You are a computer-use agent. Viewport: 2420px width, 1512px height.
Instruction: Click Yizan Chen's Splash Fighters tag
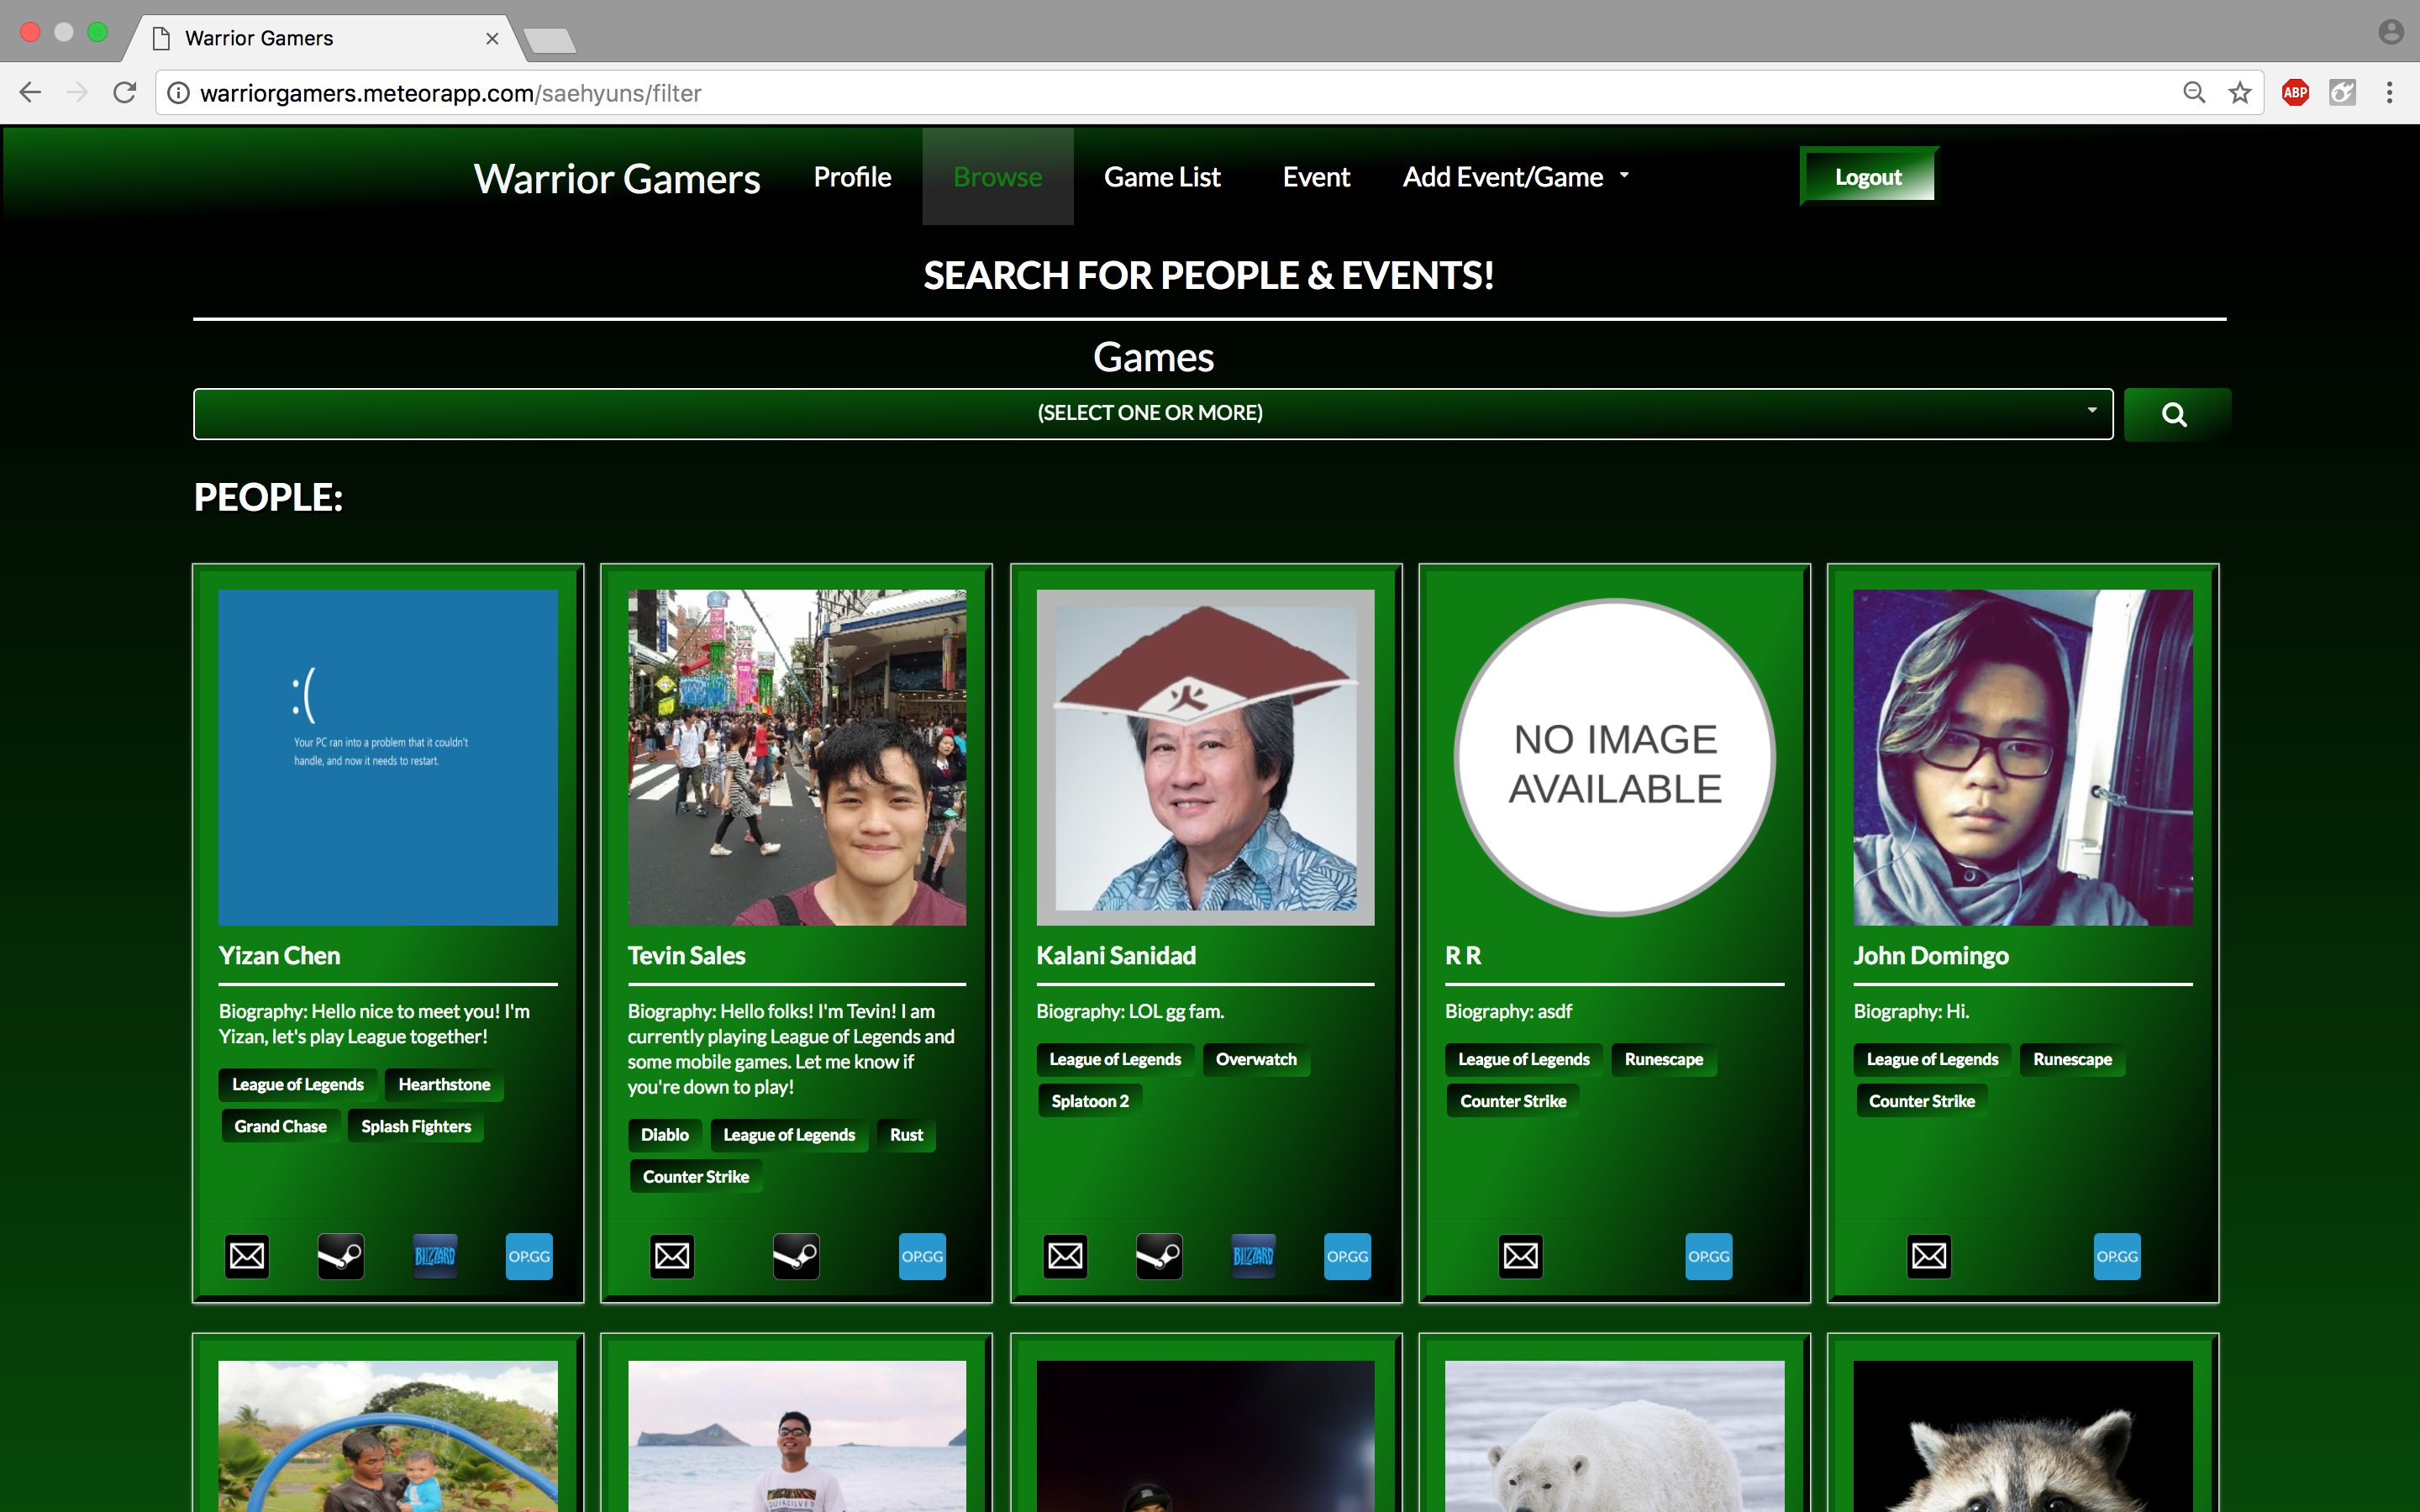pos(416,1126)
